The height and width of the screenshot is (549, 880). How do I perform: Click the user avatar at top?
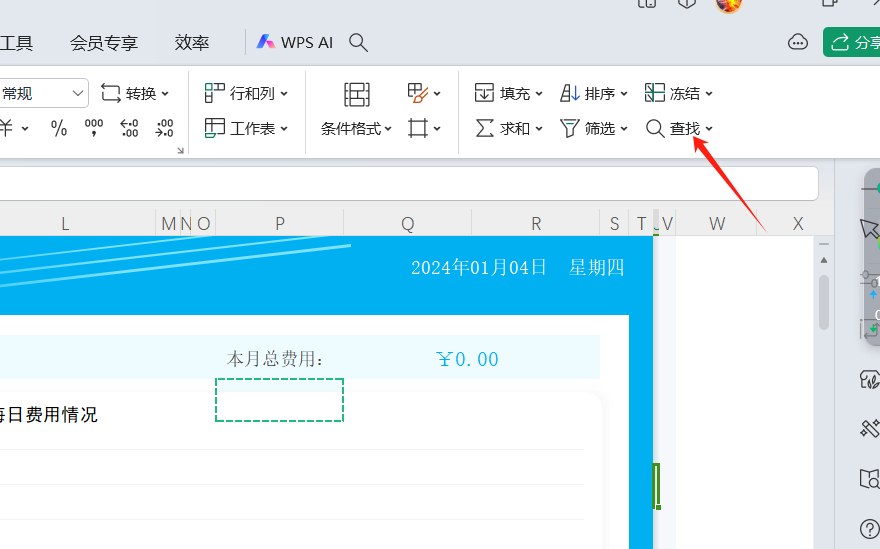729,4
